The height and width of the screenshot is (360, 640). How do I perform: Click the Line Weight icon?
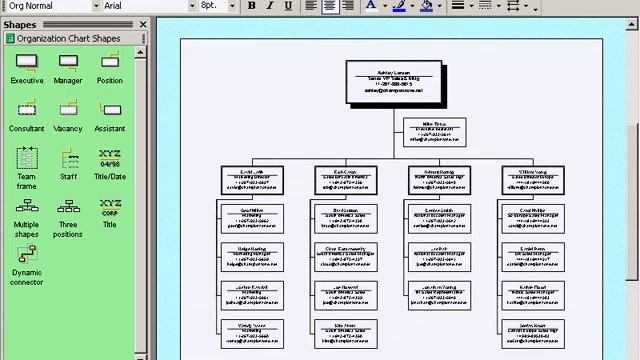point(458,6)
